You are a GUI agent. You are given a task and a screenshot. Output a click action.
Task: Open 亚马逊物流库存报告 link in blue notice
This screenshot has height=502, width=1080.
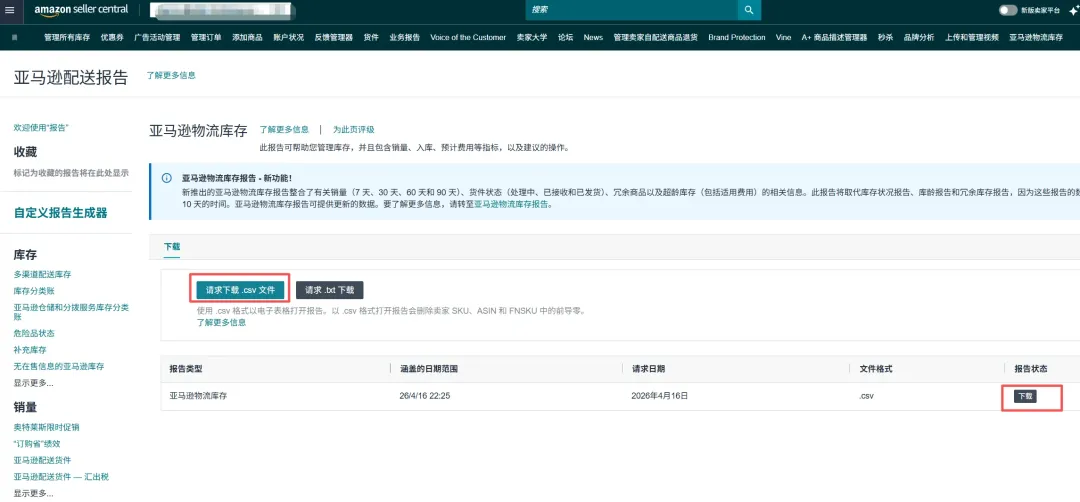tap(512, 205)
